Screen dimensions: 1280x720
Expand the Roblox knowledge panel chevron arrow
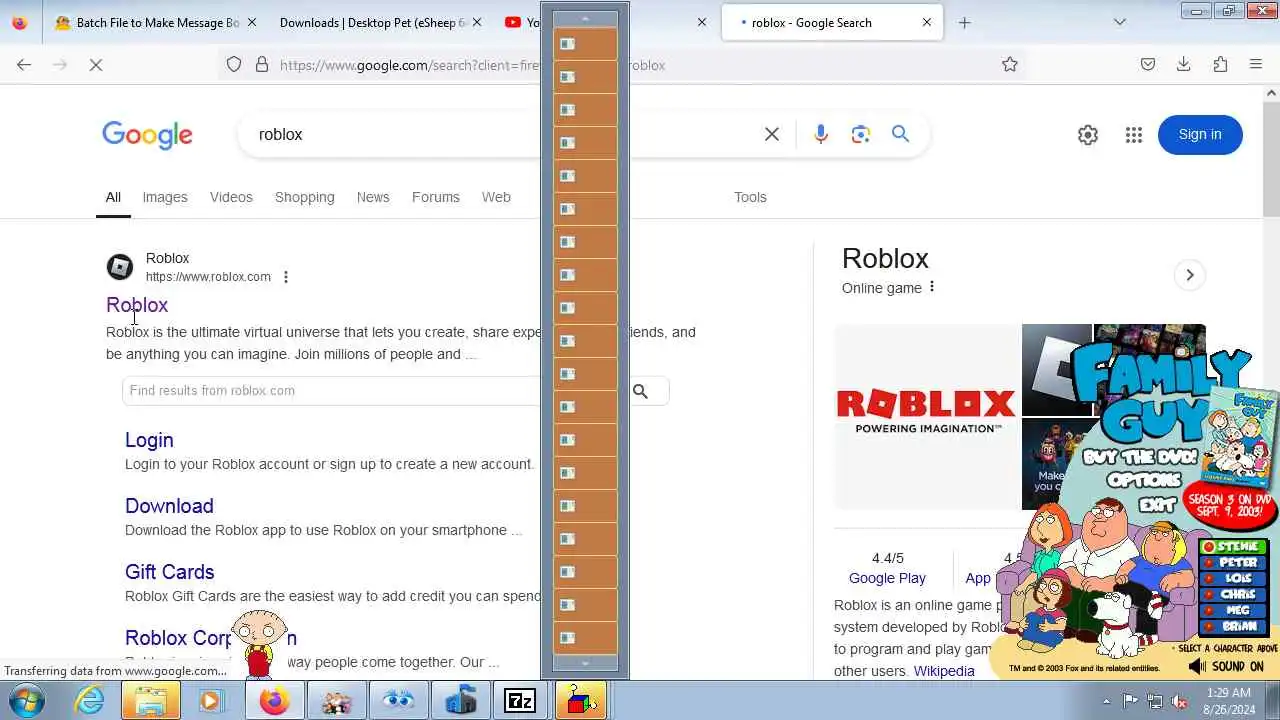pyautogui.click(x=1190, y=275)
